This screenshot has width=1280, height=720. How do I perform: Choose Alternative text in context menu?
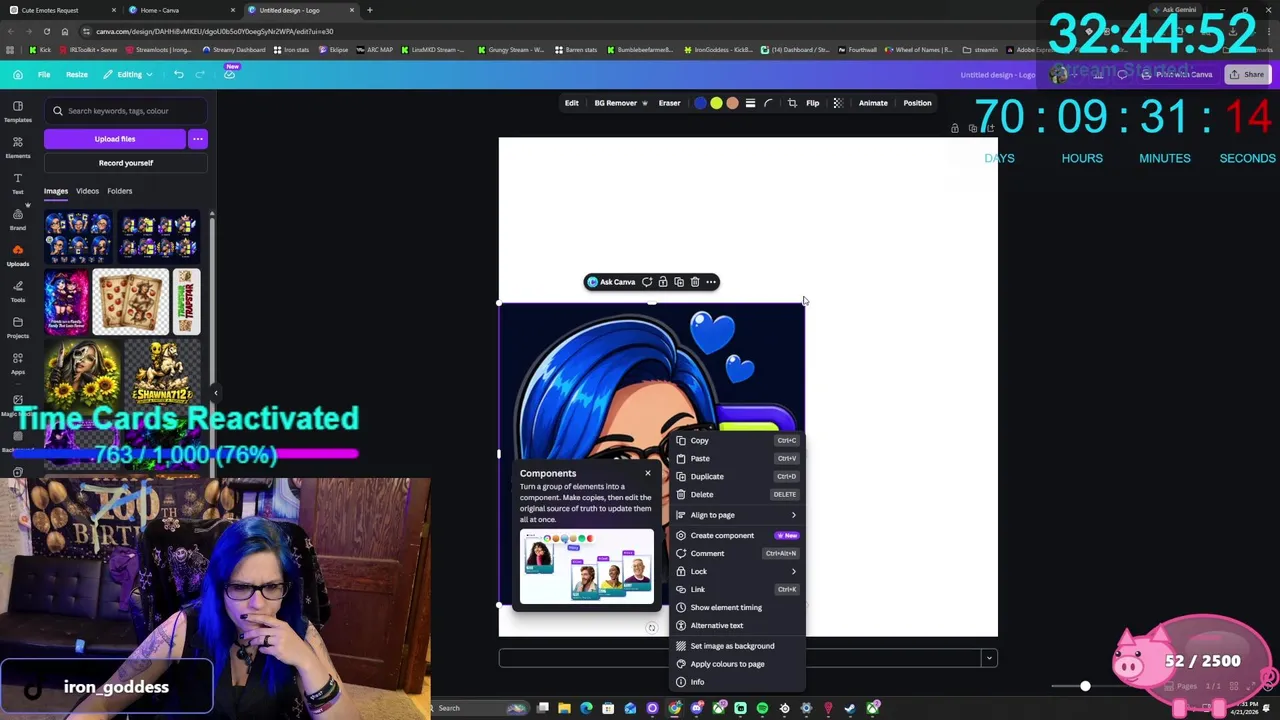point(738,625)
